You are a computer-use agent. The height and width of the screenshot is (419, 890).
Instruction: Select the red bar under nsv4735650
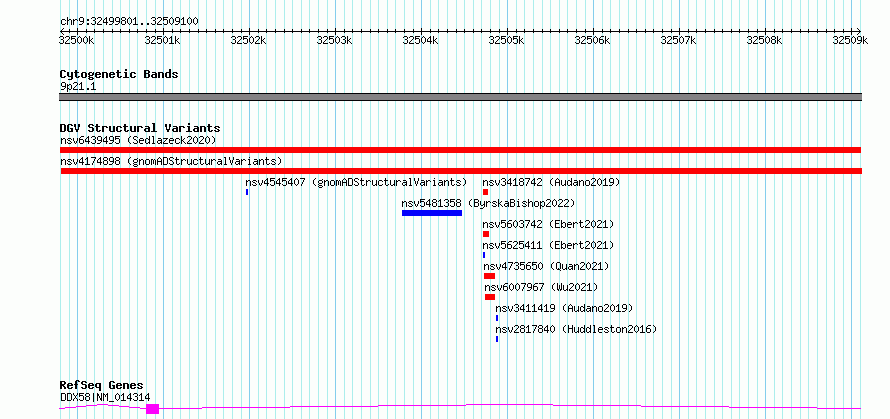point(489,276)
